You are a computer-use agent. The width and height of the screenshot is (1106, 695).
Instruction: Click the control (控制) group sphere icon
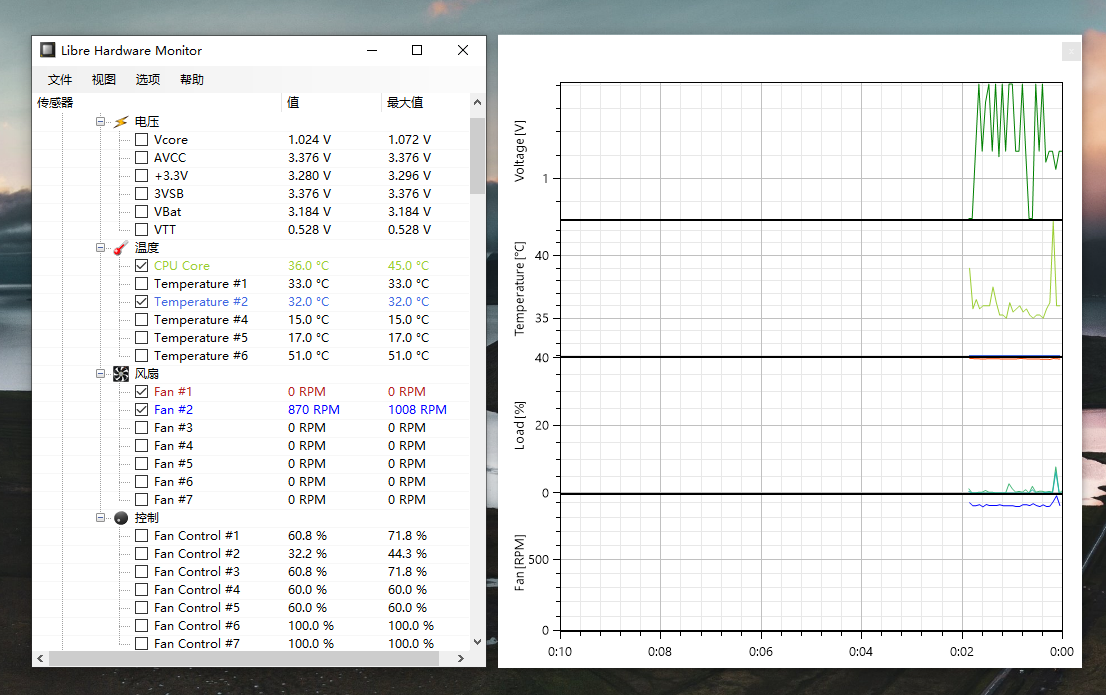(x=121, y=518)
